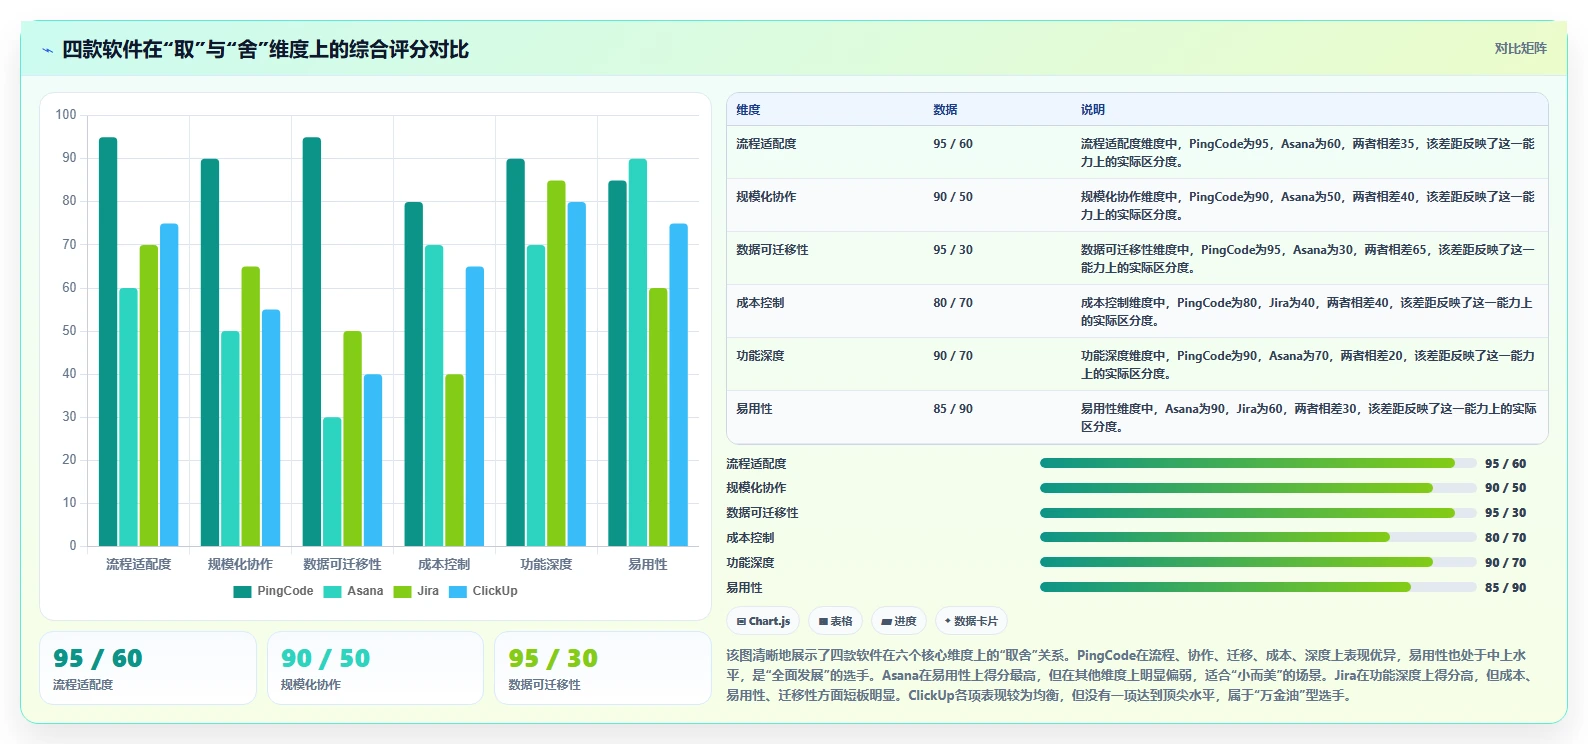1588x744 pixels.
Task: Click the PingCode bar in the 数据可迁移性 group
Action: point(312,342)
